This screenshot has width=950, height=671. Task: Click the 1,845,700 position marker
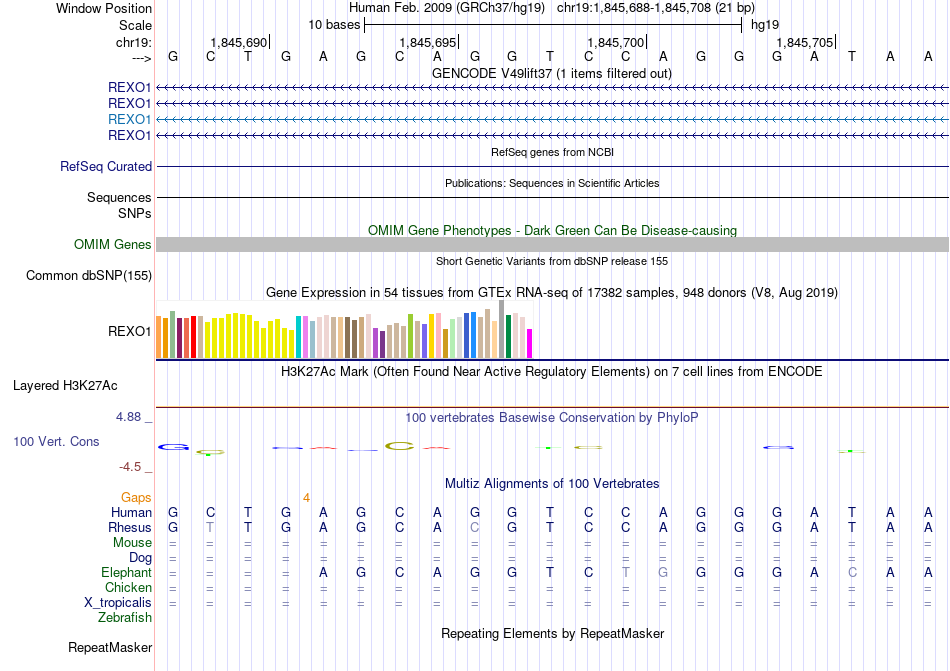click(616, 43)
